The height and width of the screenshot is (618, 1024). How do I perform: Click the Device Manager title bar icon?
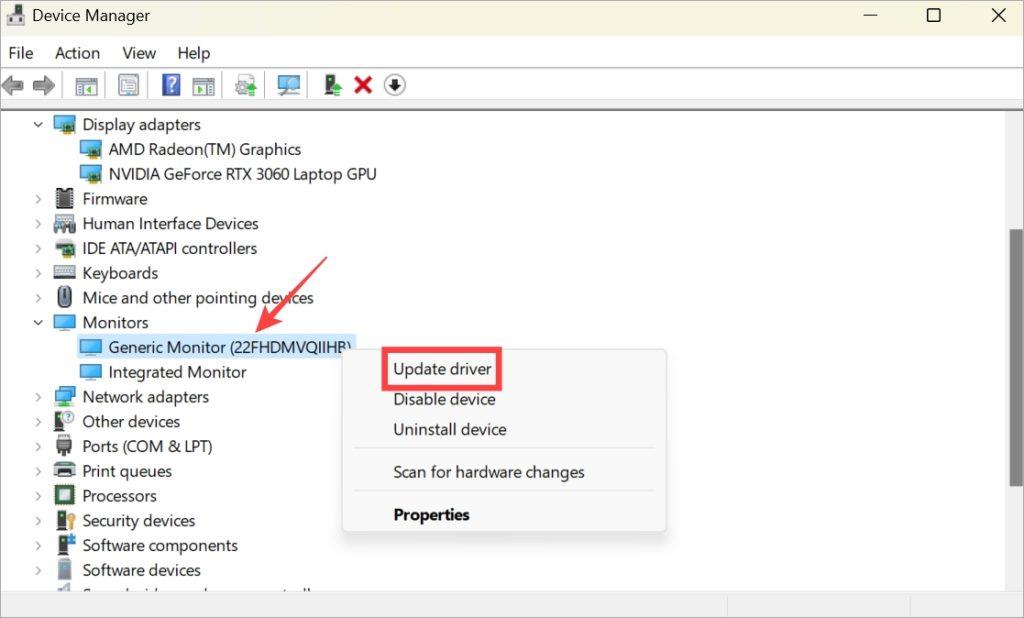(x=16, y=15)
